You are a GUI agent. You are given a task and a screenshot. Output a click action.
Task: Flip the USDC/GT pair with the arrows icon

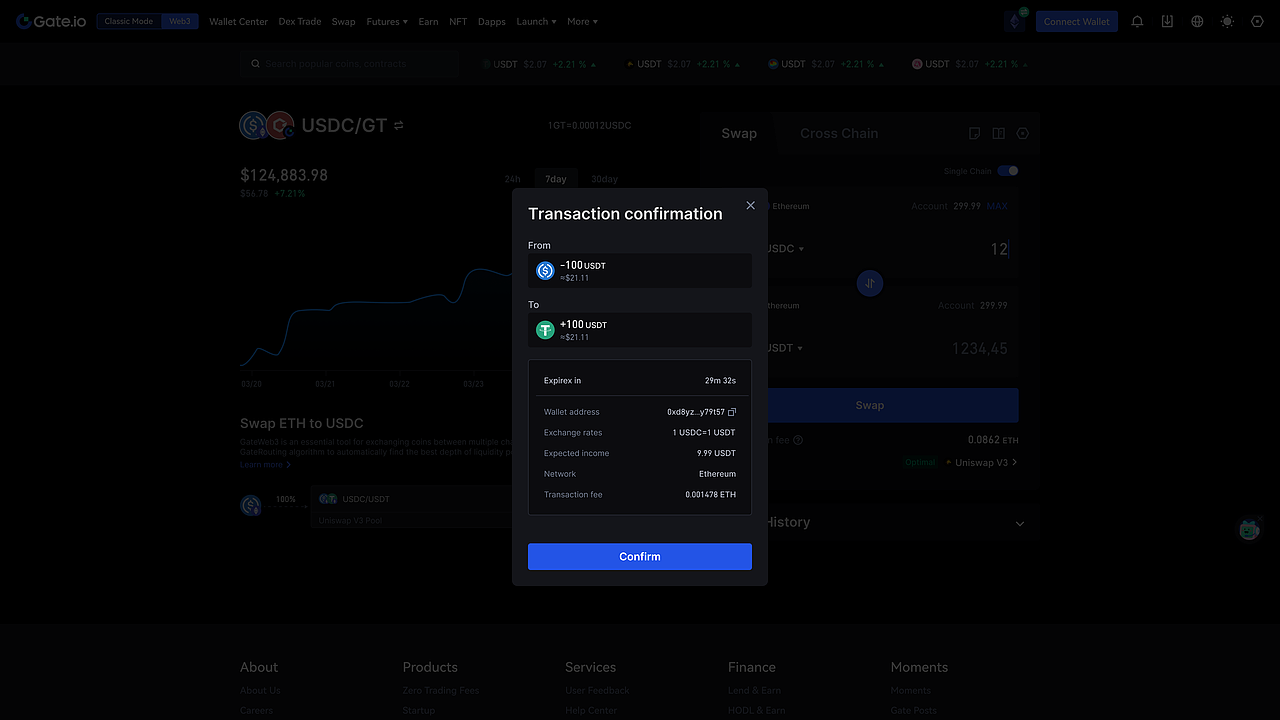tap(399, 125)
